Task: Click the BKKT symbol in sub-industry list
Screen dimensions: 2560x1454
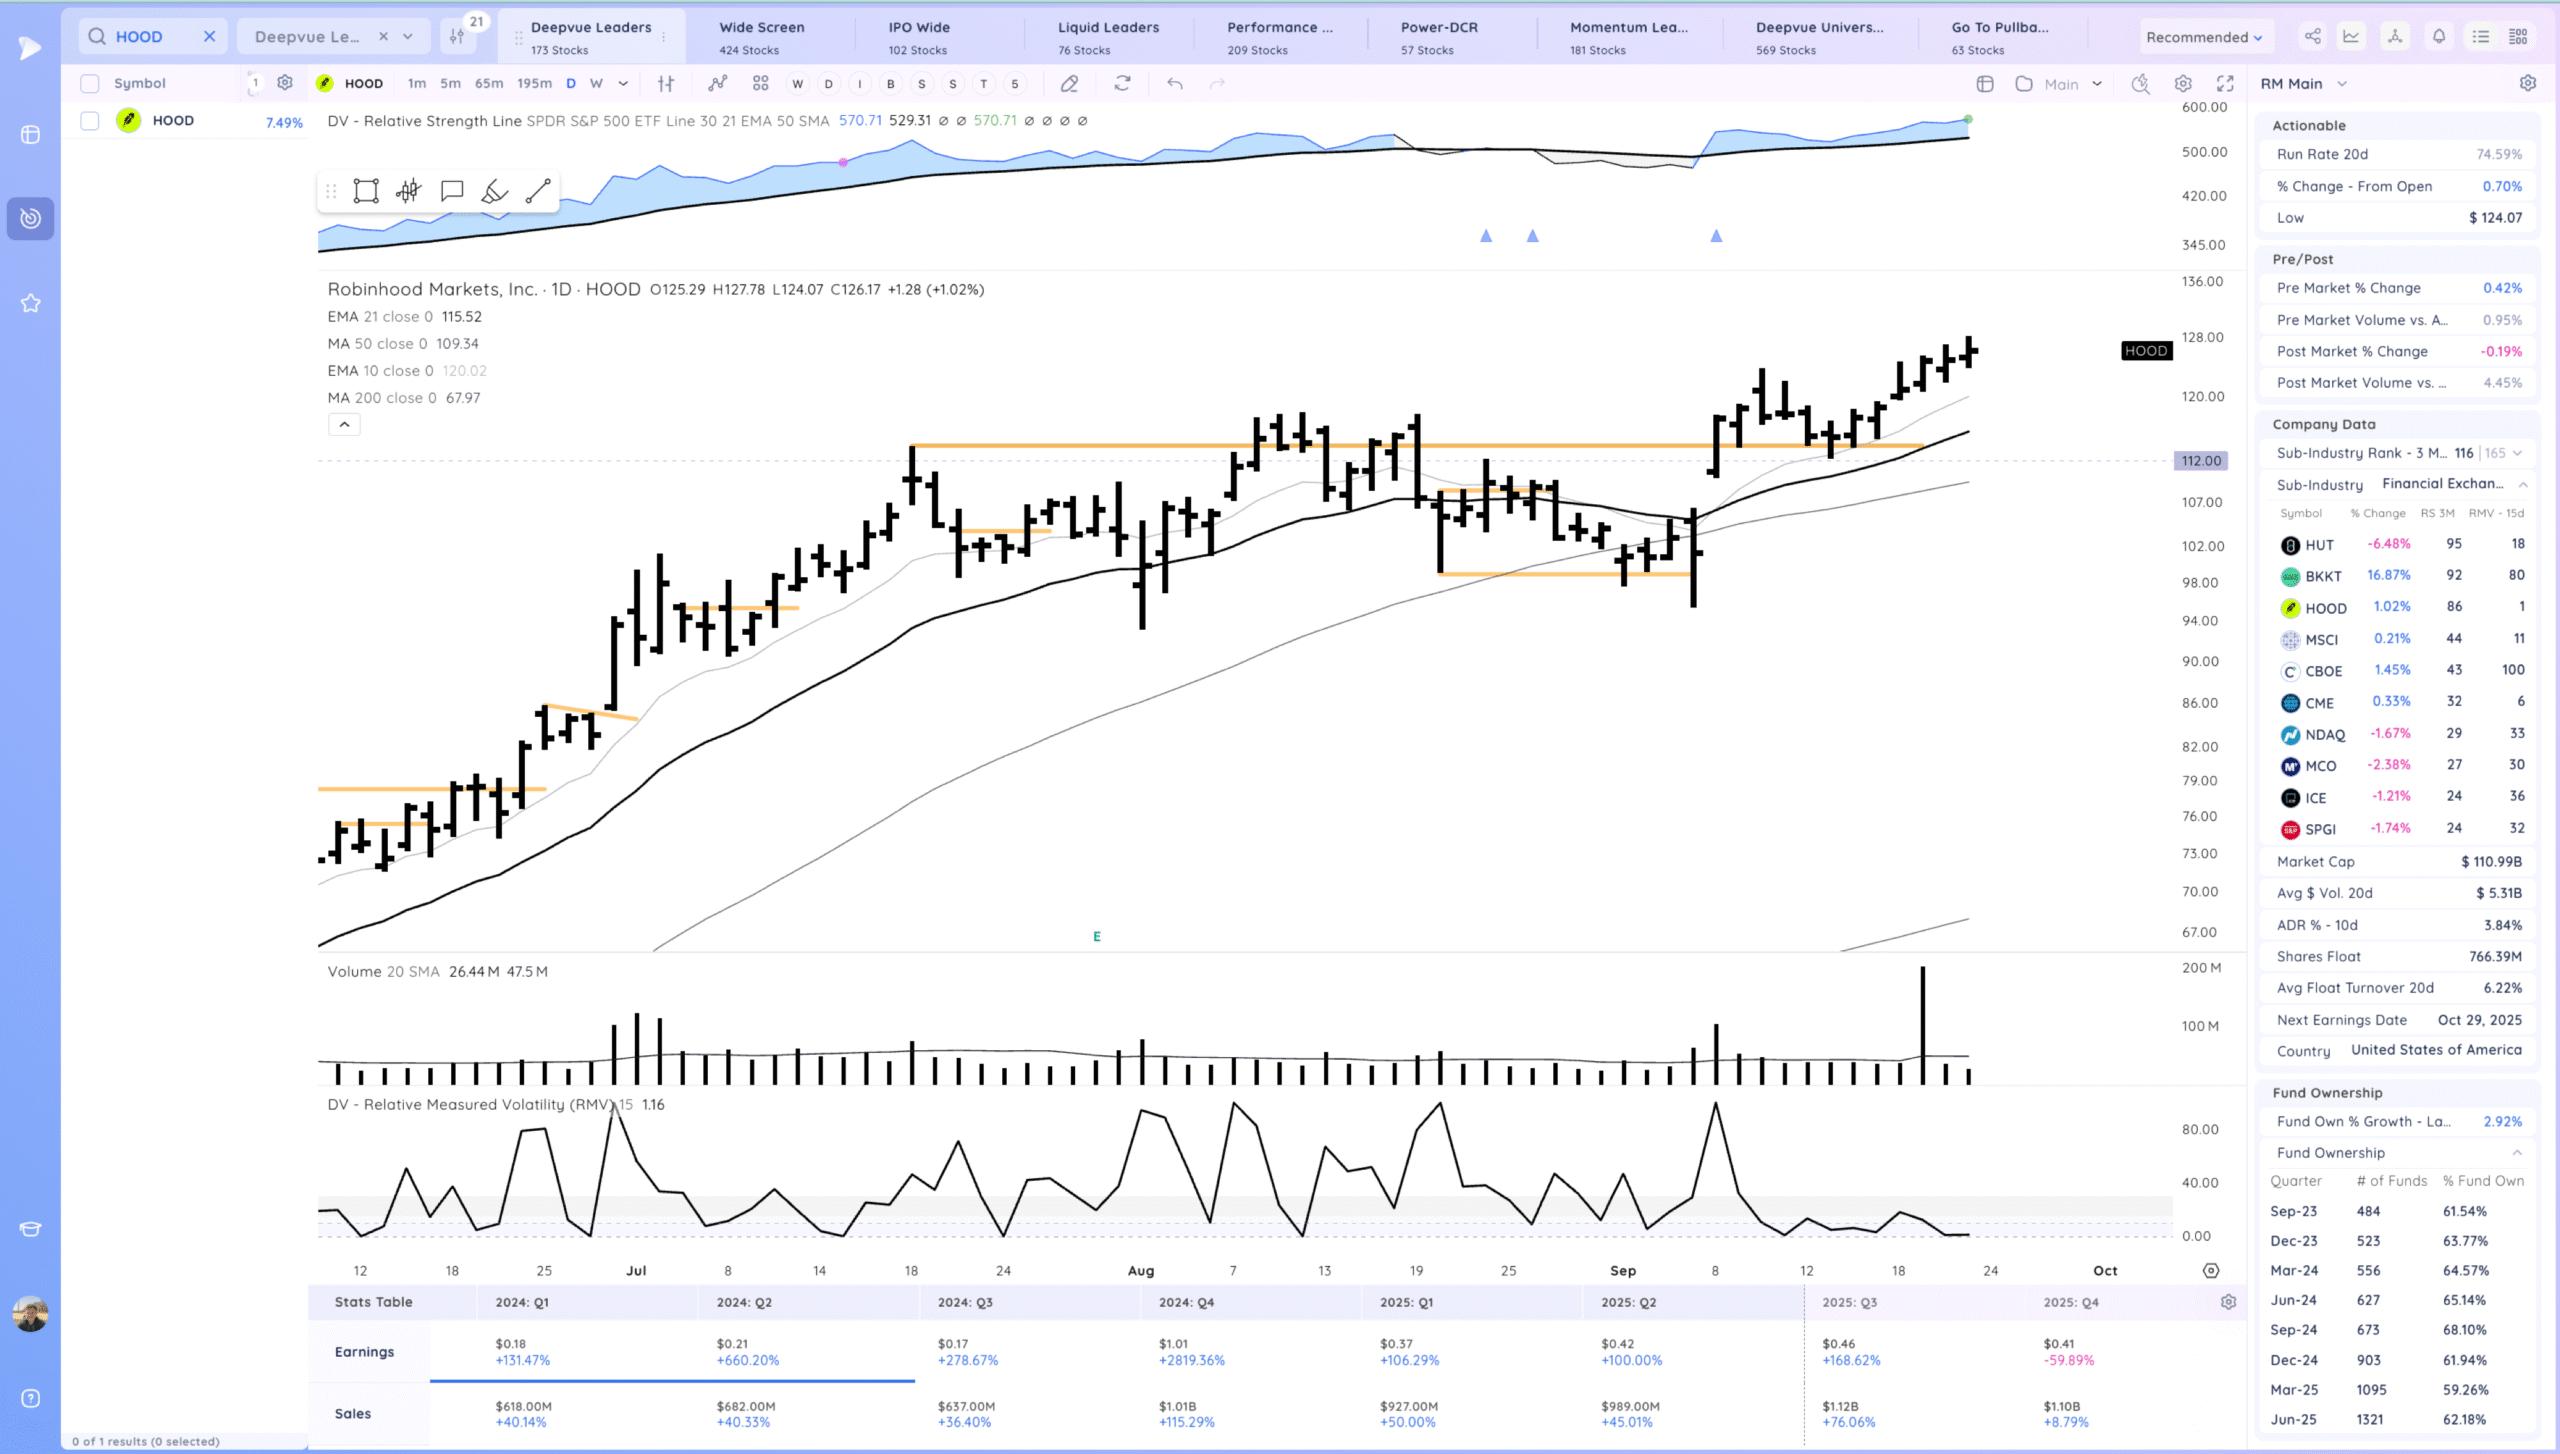Action: pyautogui.click(x=2323, y=577)
